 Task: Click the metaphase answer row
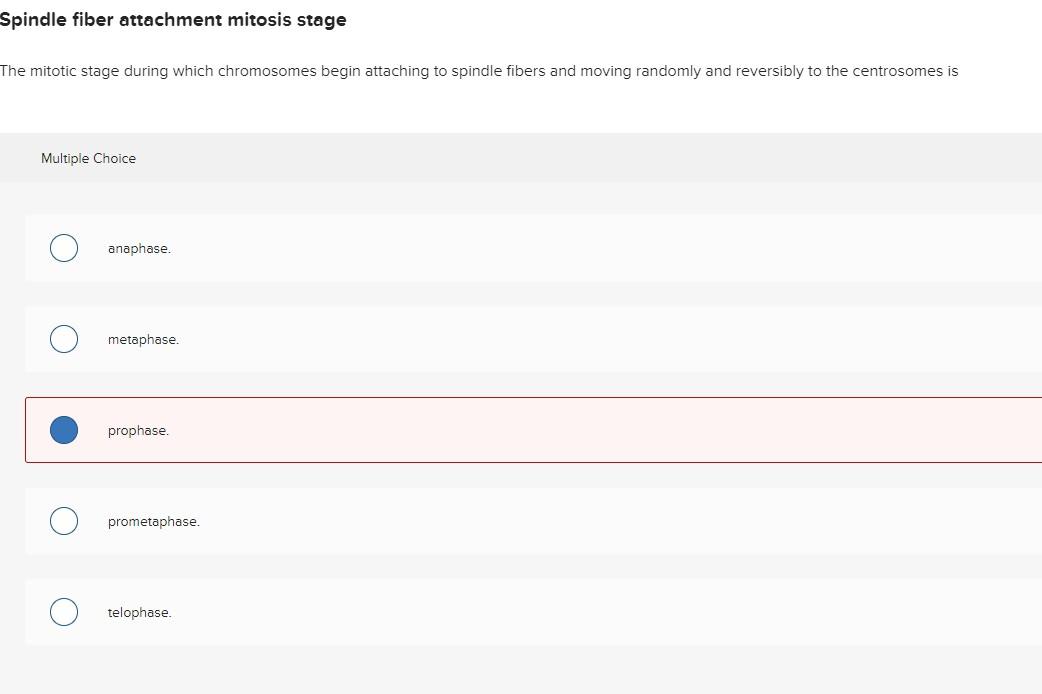500,339
